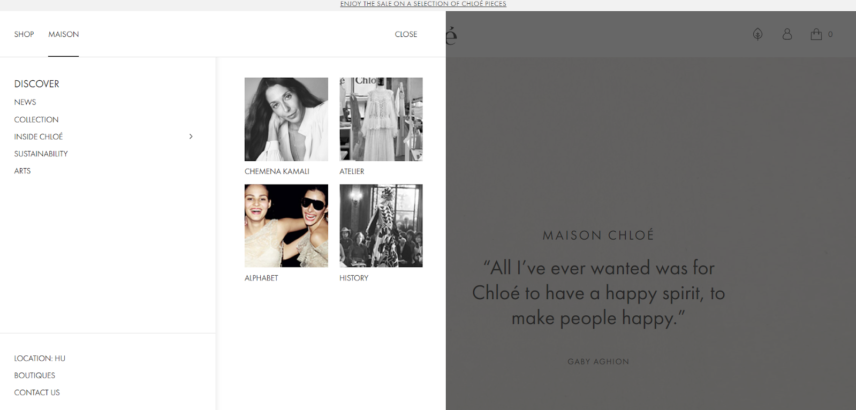856x410 pixels.
Task: Click the Maison Chloé page title
Action: 598,235
